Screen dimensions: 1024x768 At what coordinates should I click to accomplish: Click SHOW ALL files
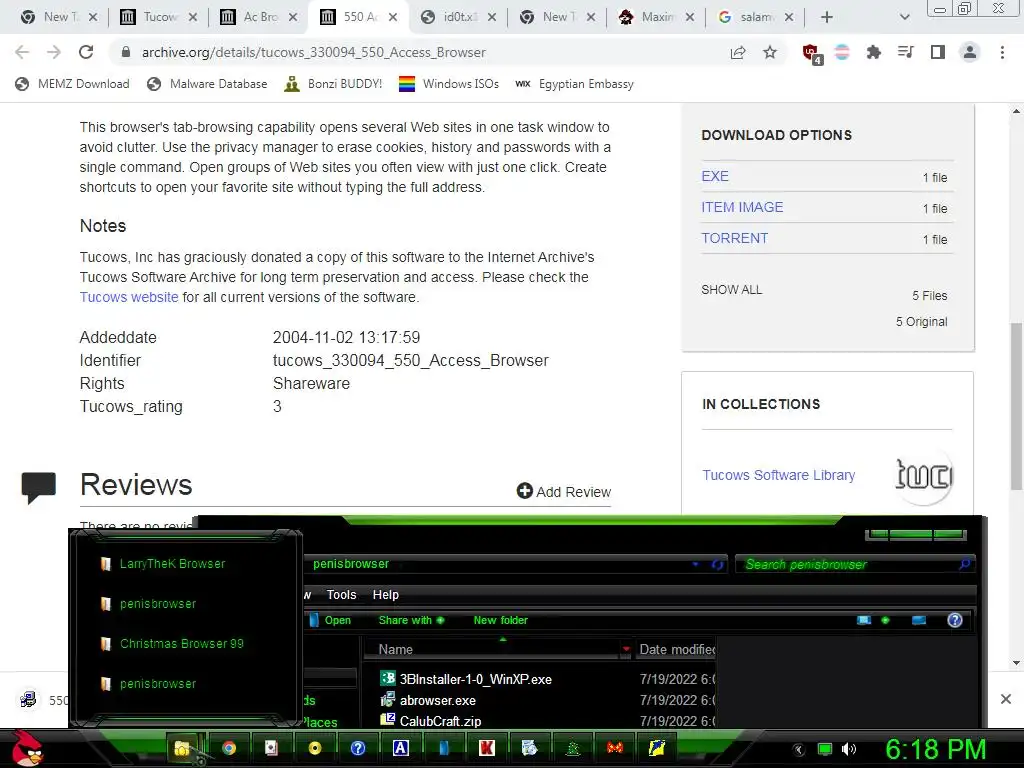pos(731,289)
